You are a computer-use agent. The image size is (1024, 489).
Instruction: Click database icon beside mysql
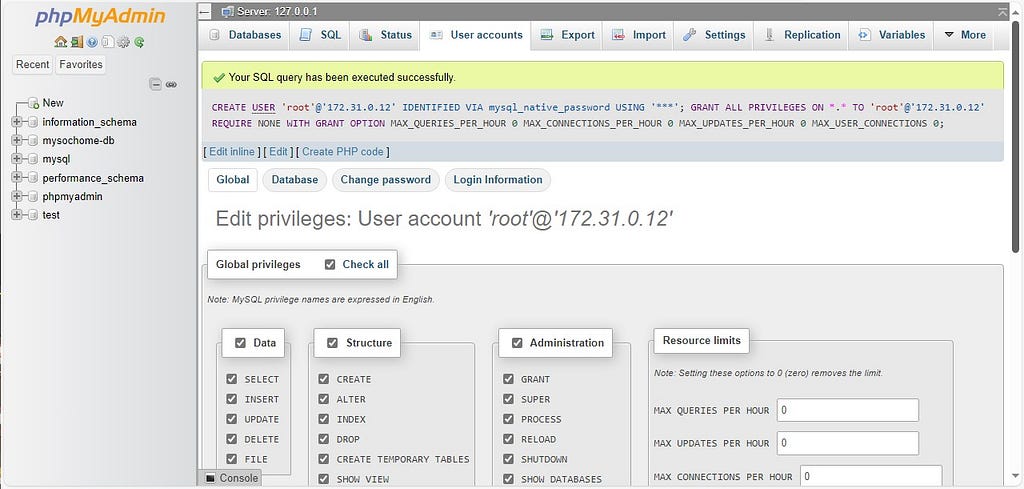[32, 159]
